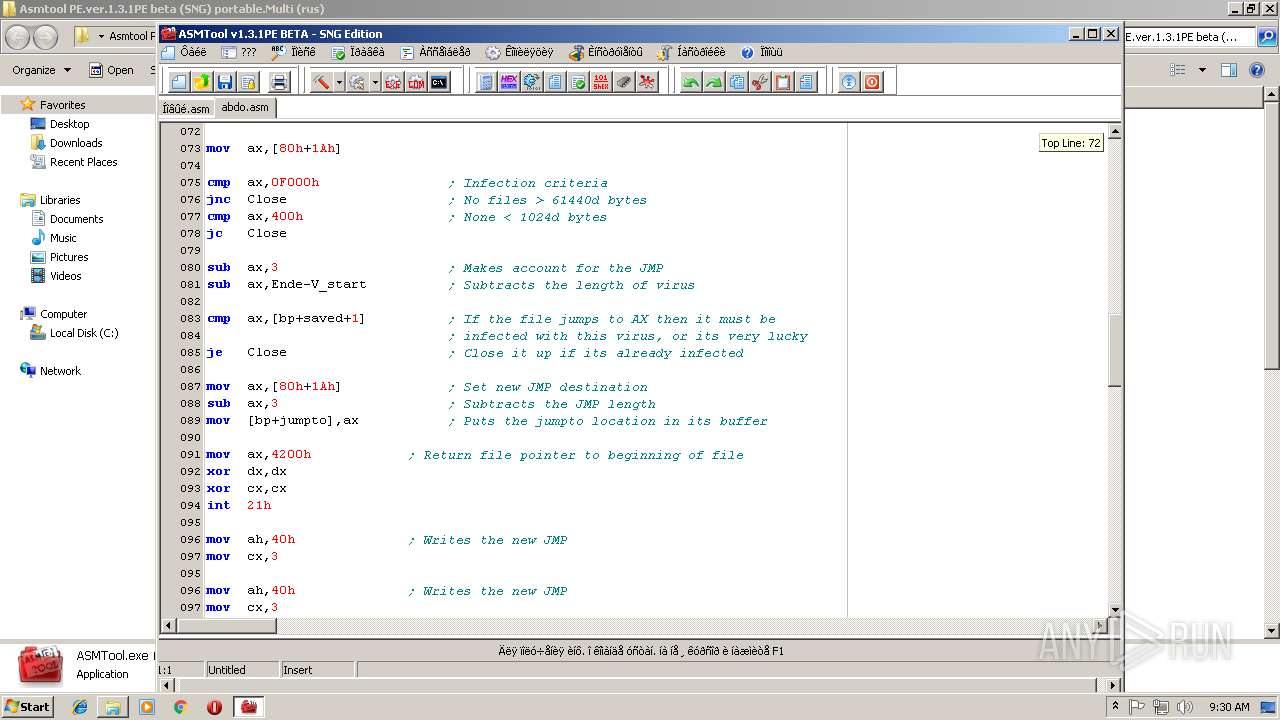Open Chrome from the taskbar
This screenshot has width=1280, height=720.
click(x=180, y=707)
